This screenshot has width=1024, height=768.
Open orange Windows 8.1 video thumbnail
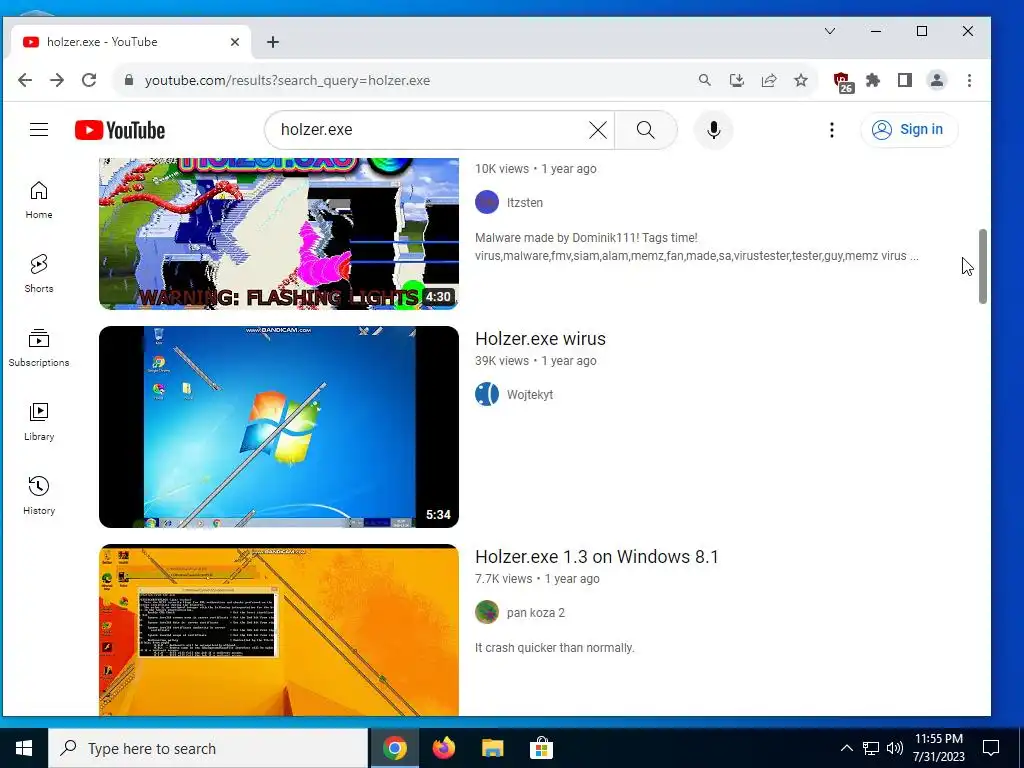279,630
